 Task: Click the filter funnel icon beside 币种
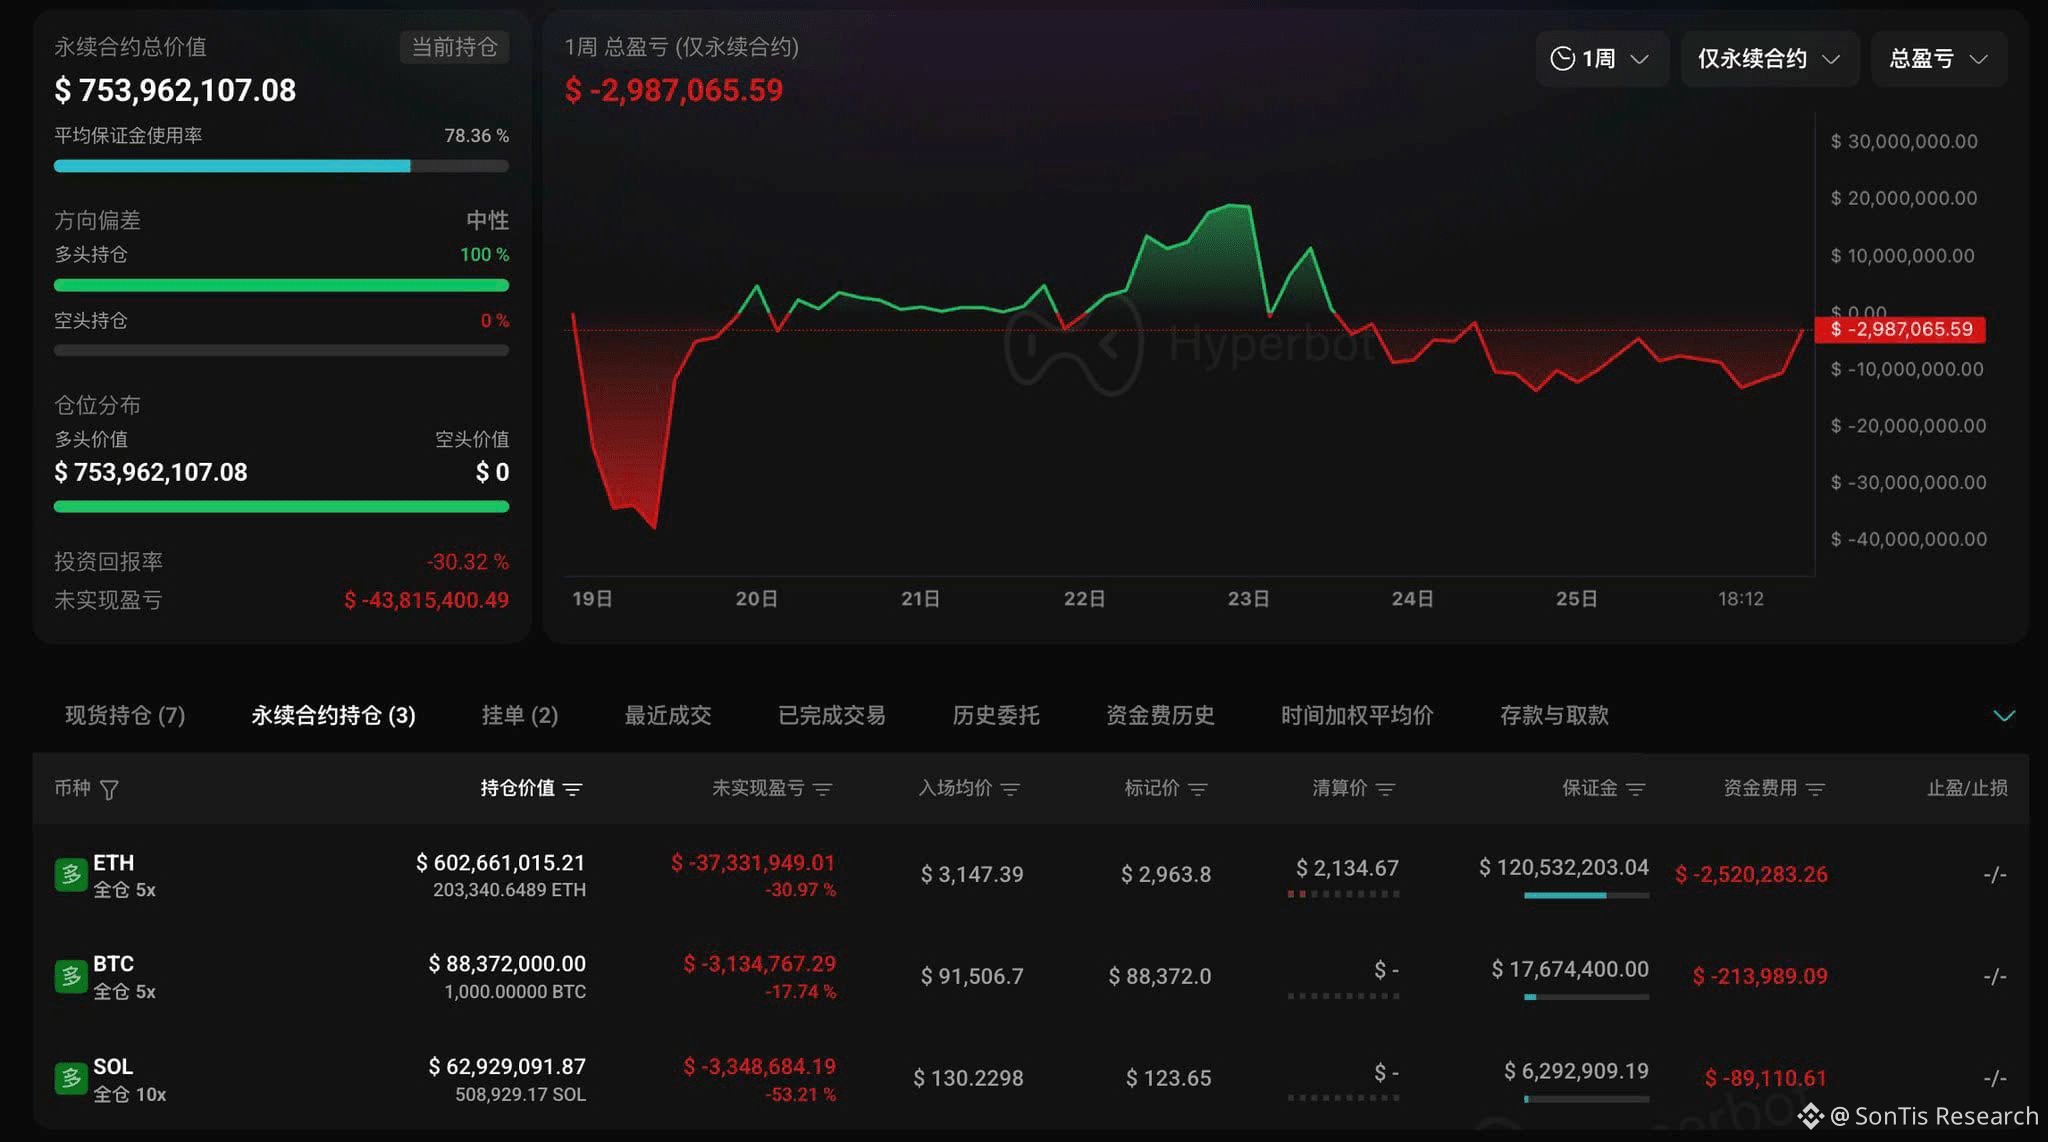110,790
